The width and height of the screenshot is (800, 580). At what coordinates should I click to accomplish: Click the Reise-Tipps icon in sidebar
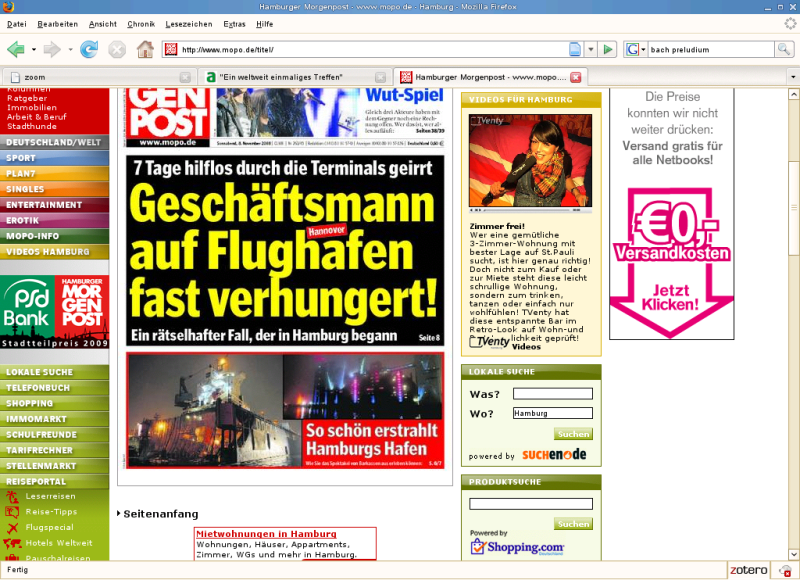coord(12,512)
